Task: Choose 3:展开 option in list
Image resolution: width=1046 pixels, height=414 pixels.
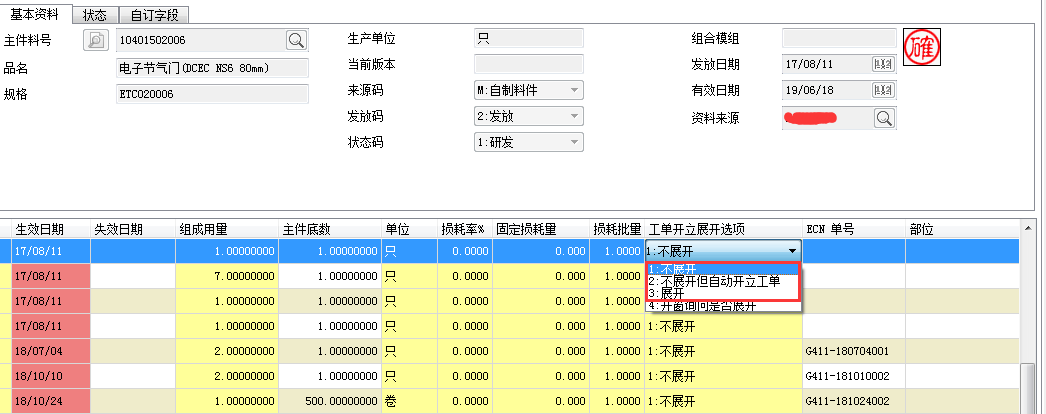Action: coord(723,293)
